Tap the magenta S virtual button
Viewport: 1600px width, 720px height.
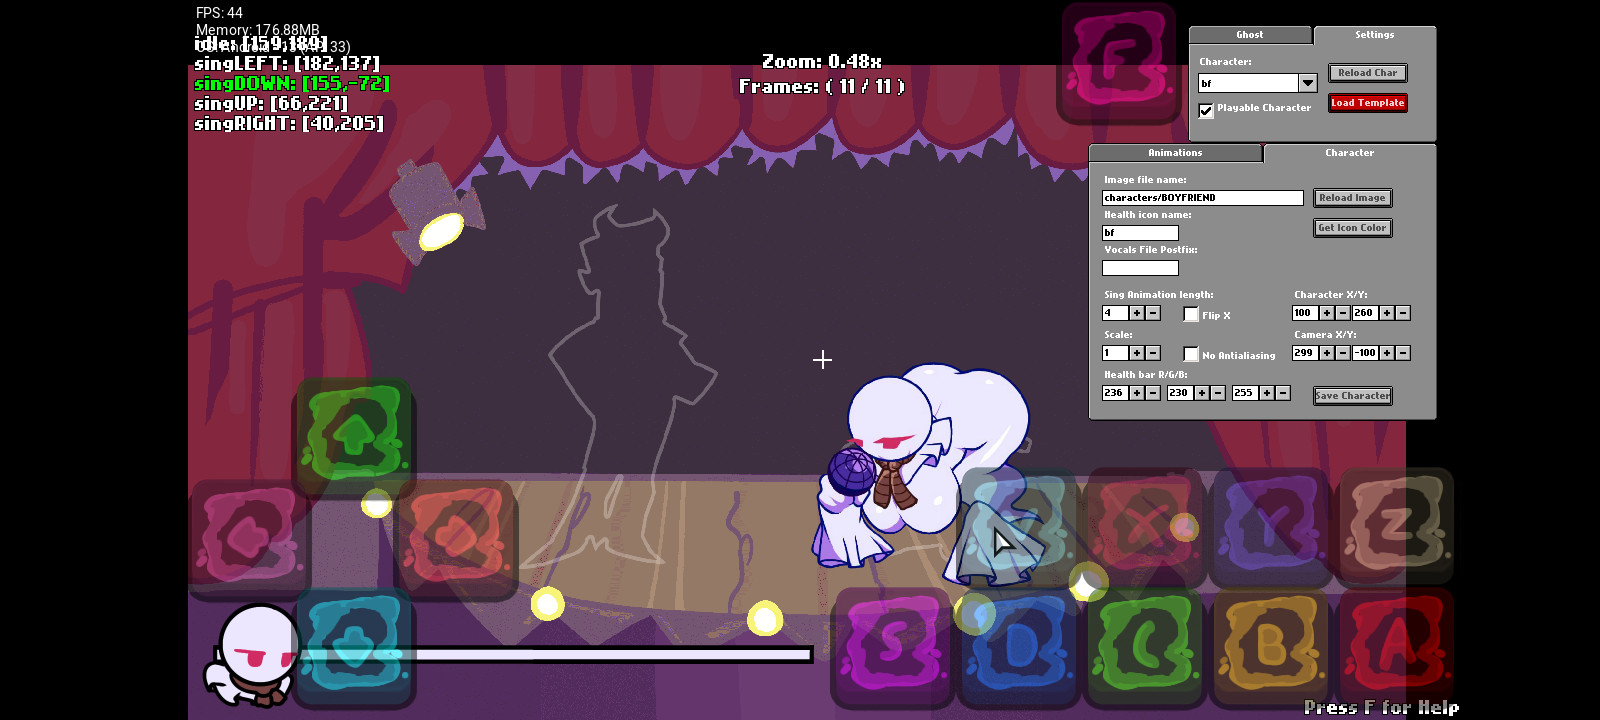click(x=893, y=647)
